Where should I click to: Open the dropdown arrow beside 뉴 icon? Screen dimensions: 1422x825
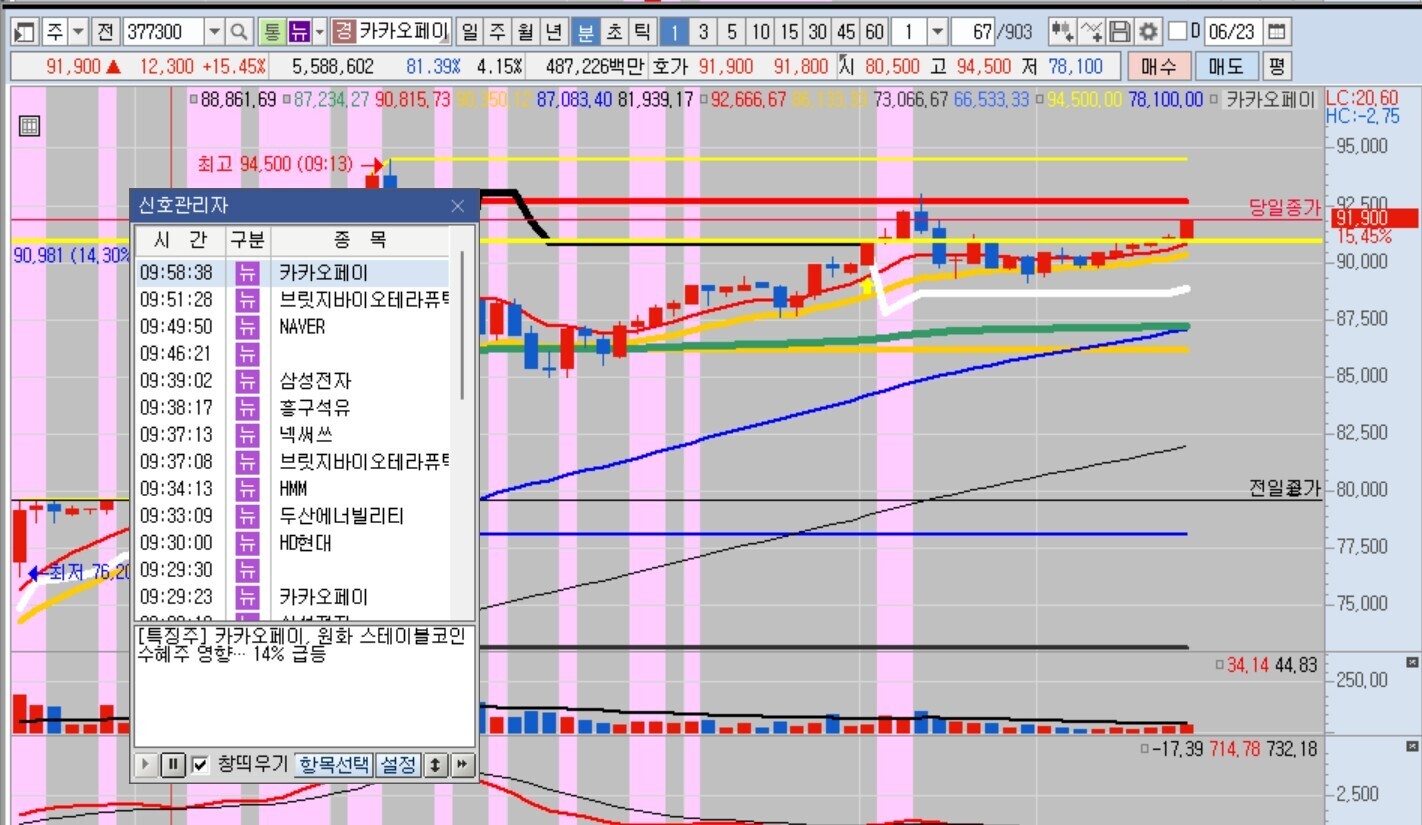click(320, 32)
